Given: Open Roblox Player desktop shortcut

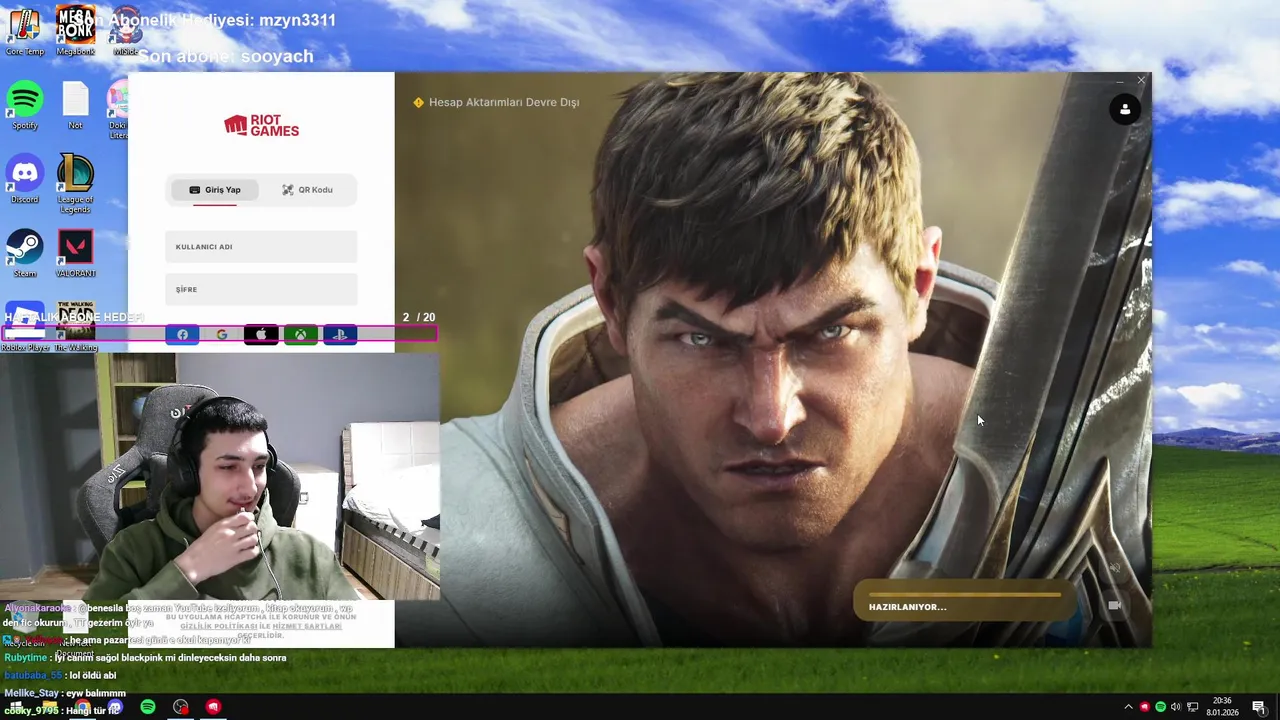Looking at the screenshot, I should coord(25,327).
